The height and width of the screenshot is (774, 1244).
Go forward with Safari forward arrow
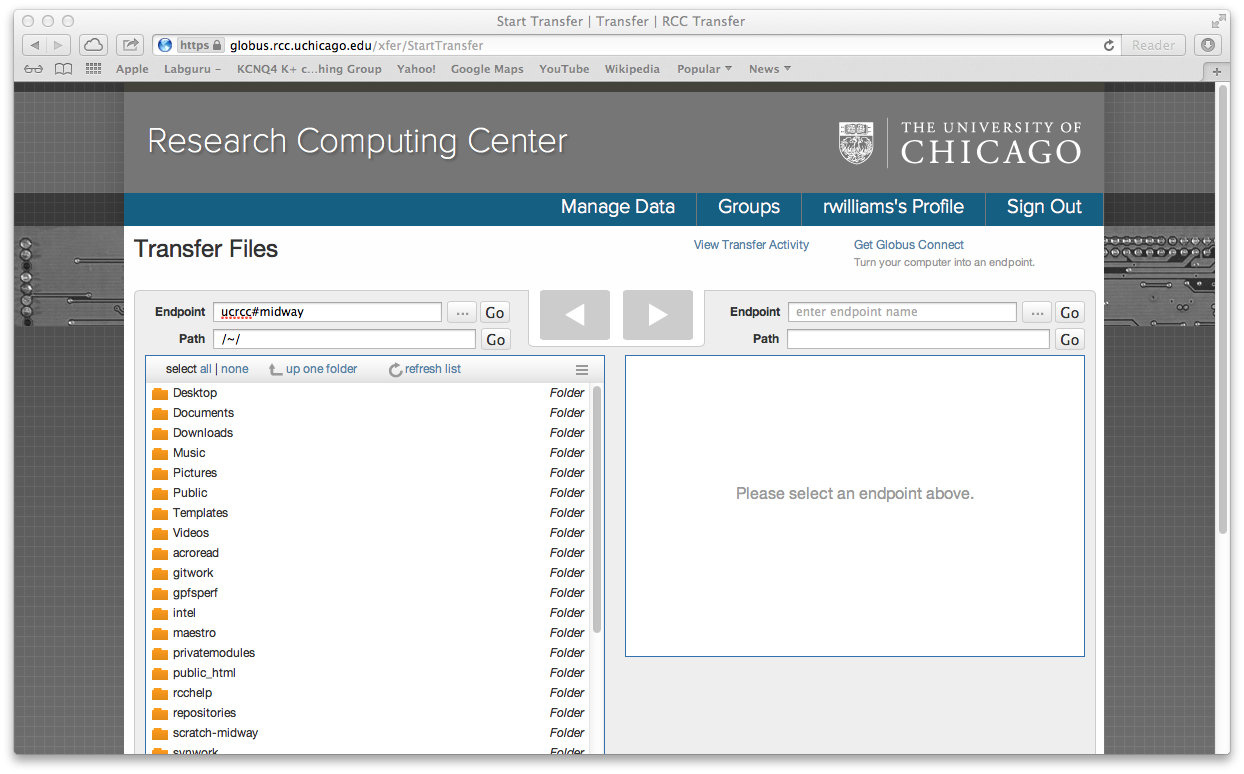59,45
